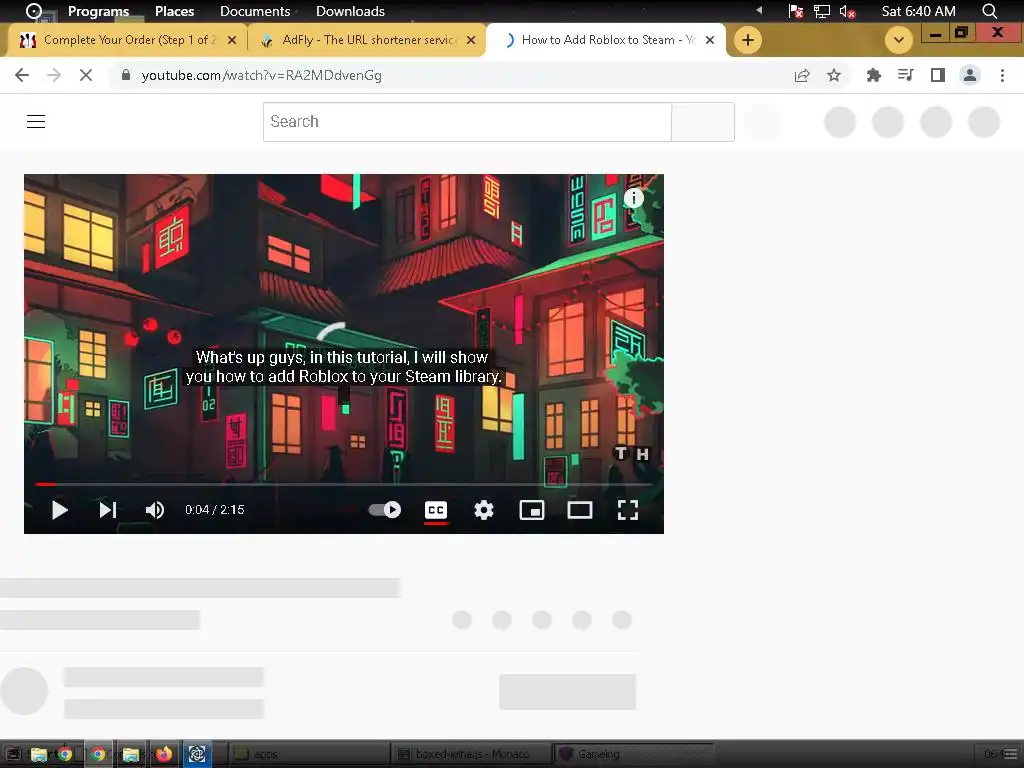The image size is (1024, 768).
Task: Open the desktop search magnifier
Action: (989, 11)
